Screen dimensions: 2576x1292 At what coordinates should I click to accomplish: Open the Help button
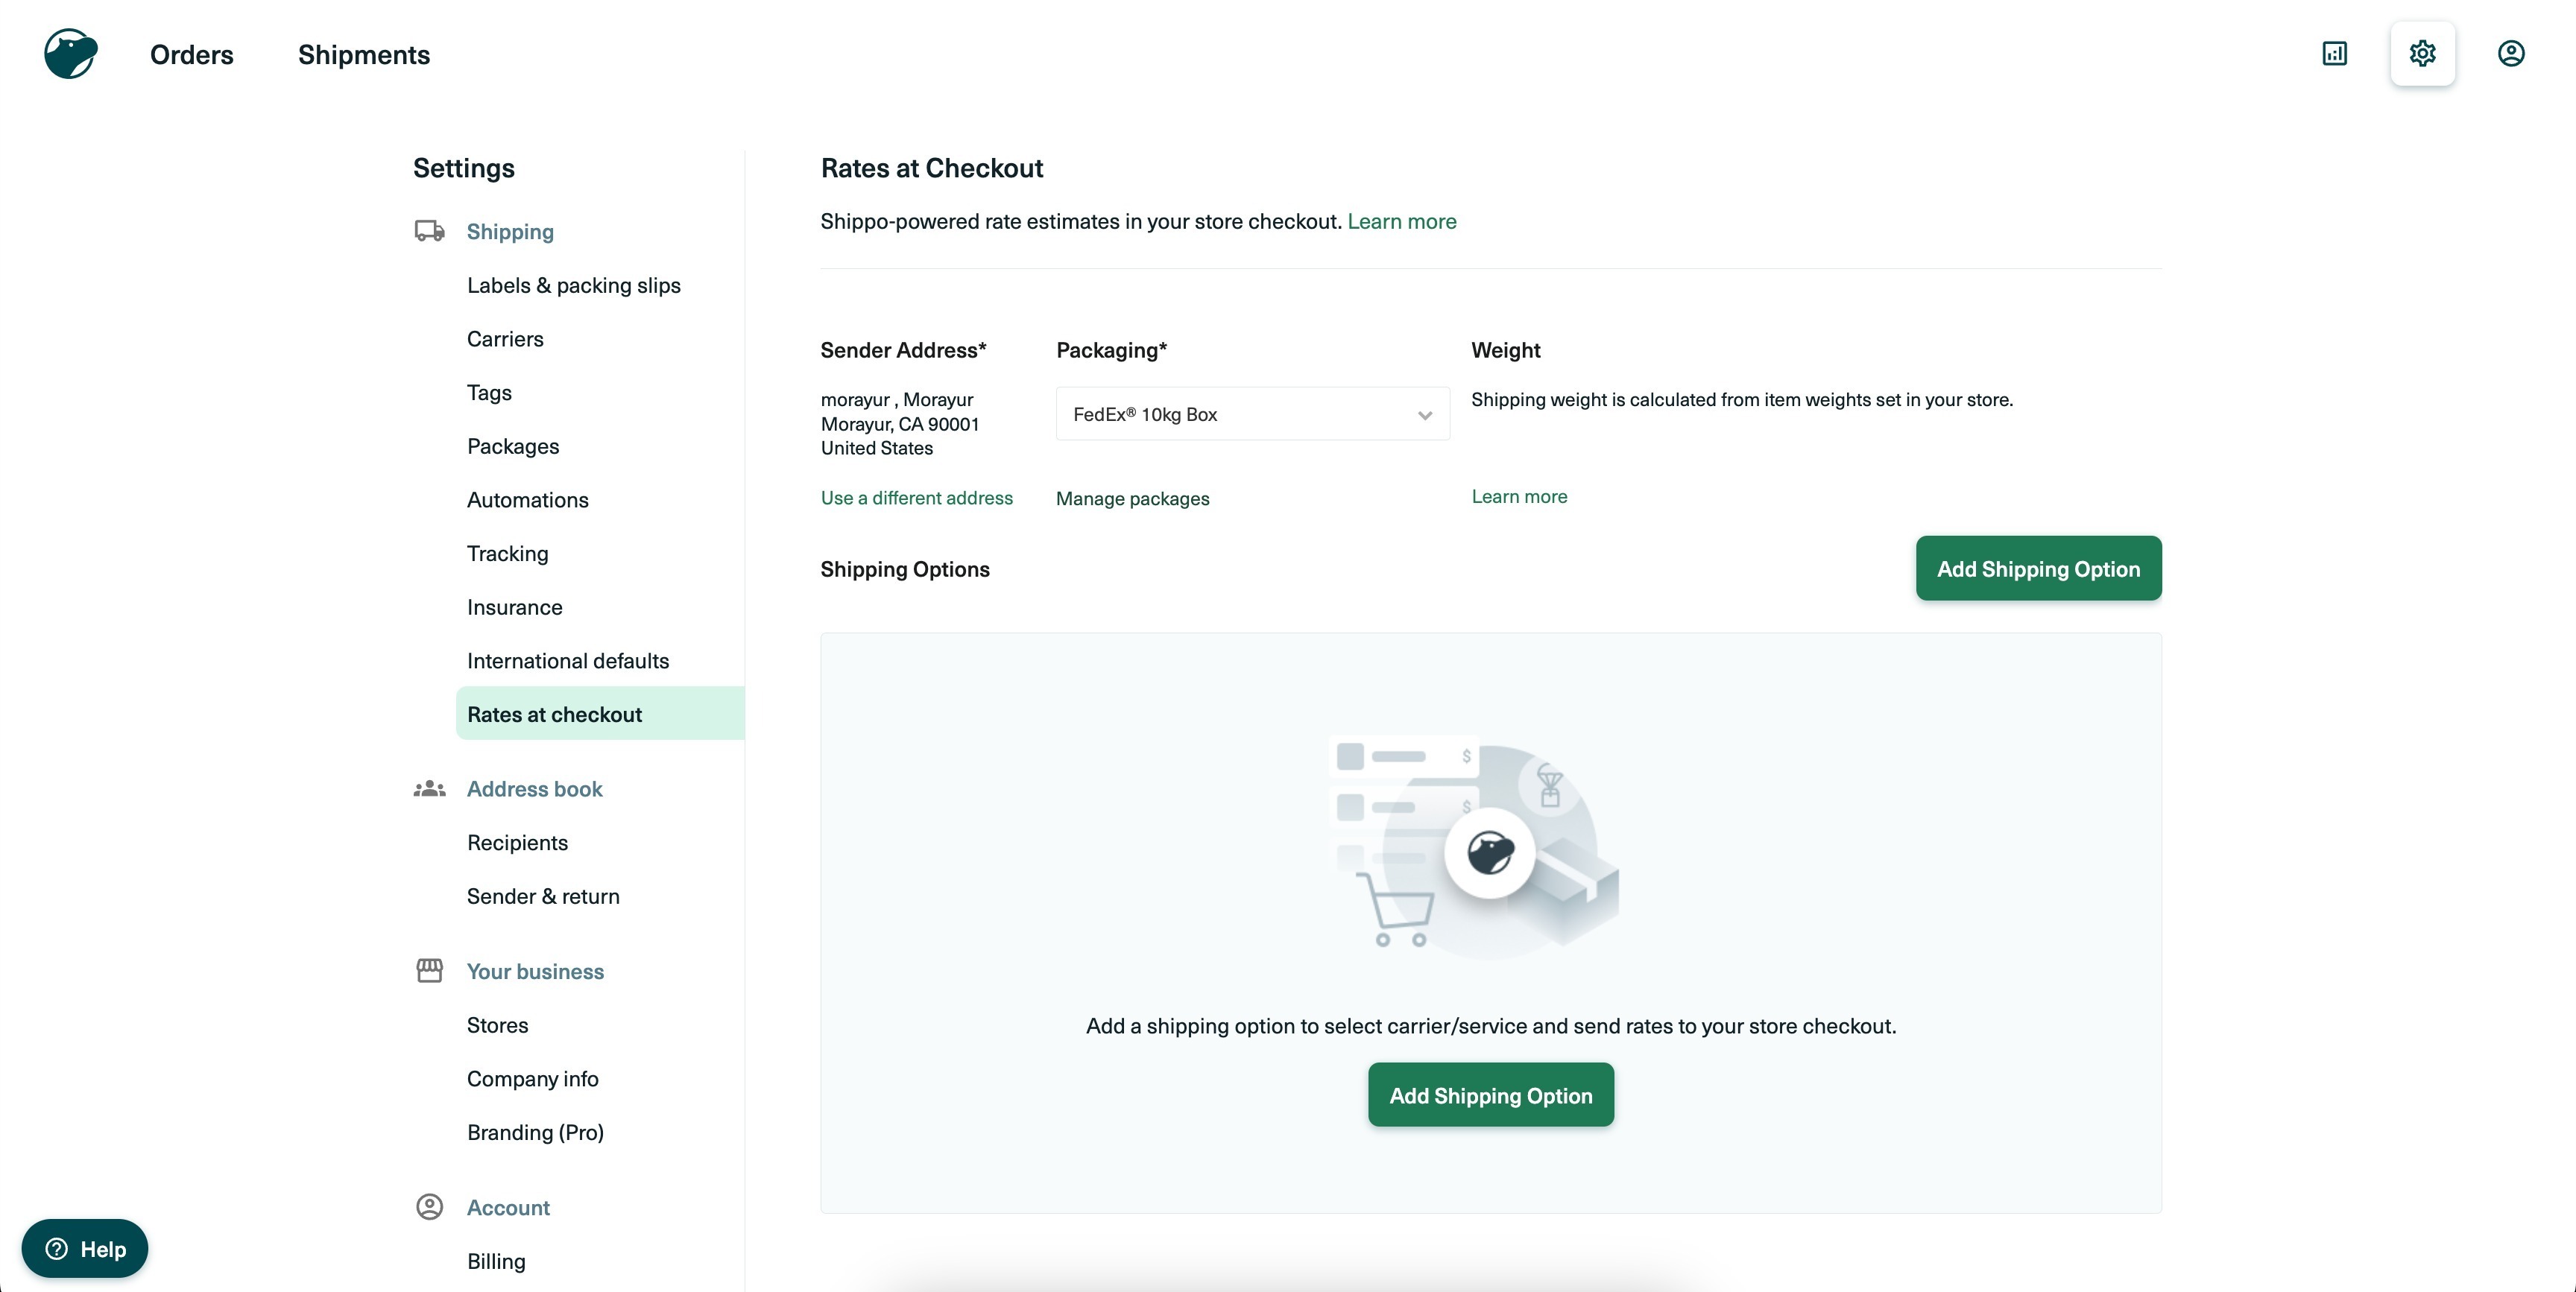point(85,1248)
